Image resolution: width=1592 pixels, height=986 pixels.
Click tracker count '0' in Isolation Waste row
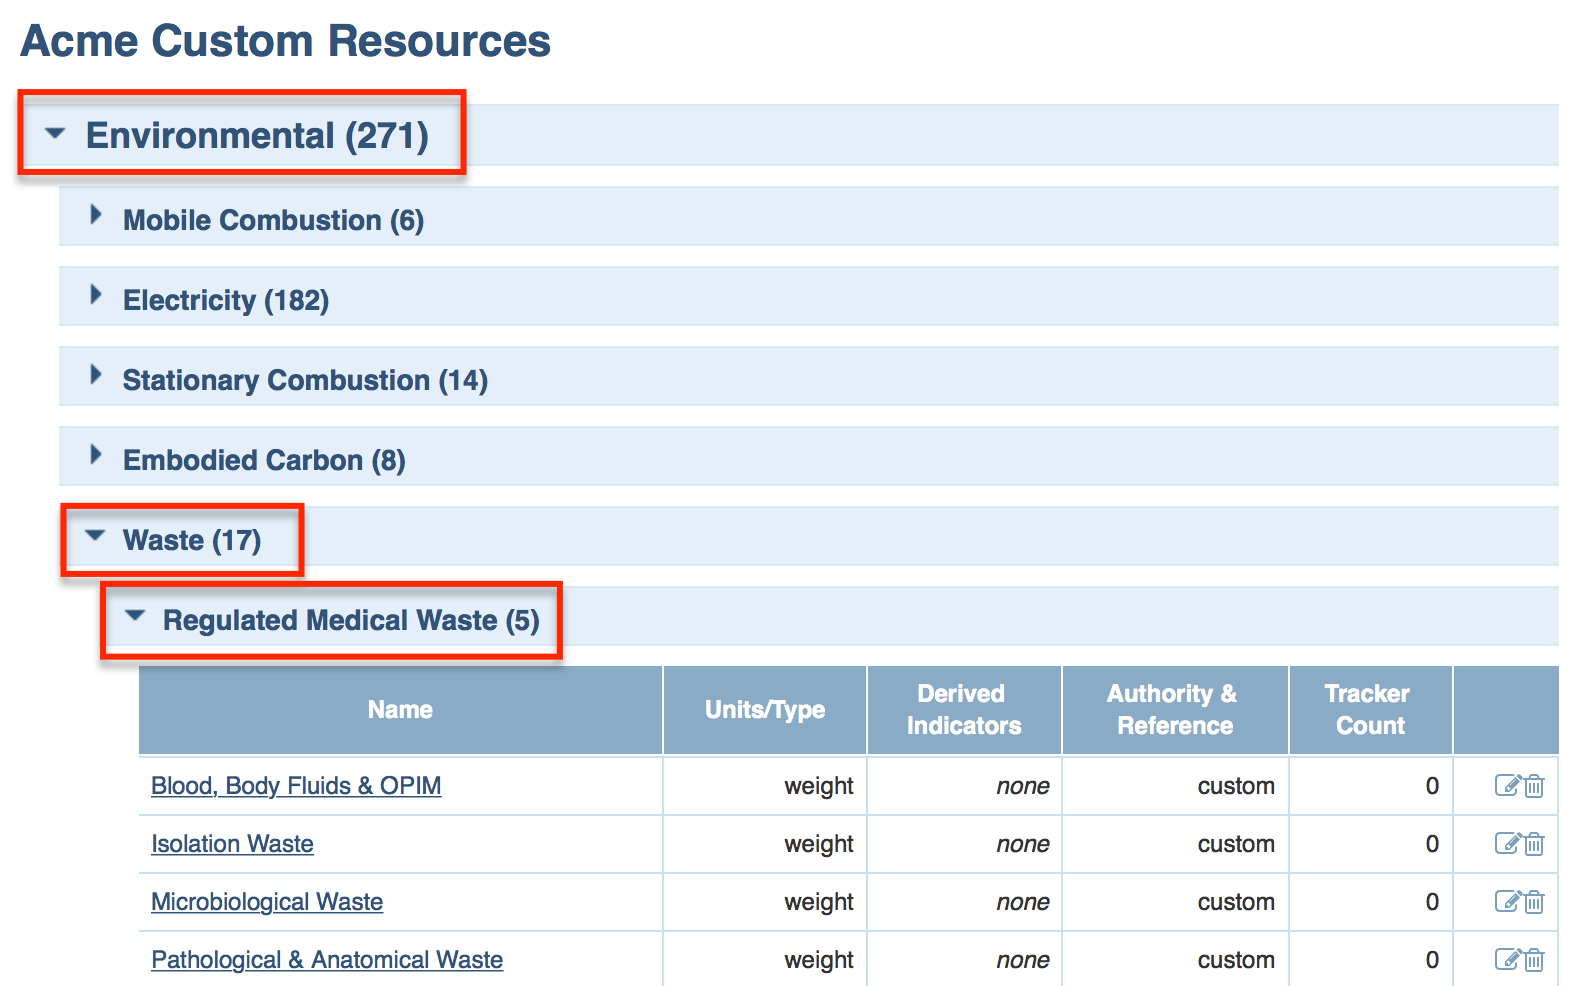pyautogui.click(x=1432, y=844)
